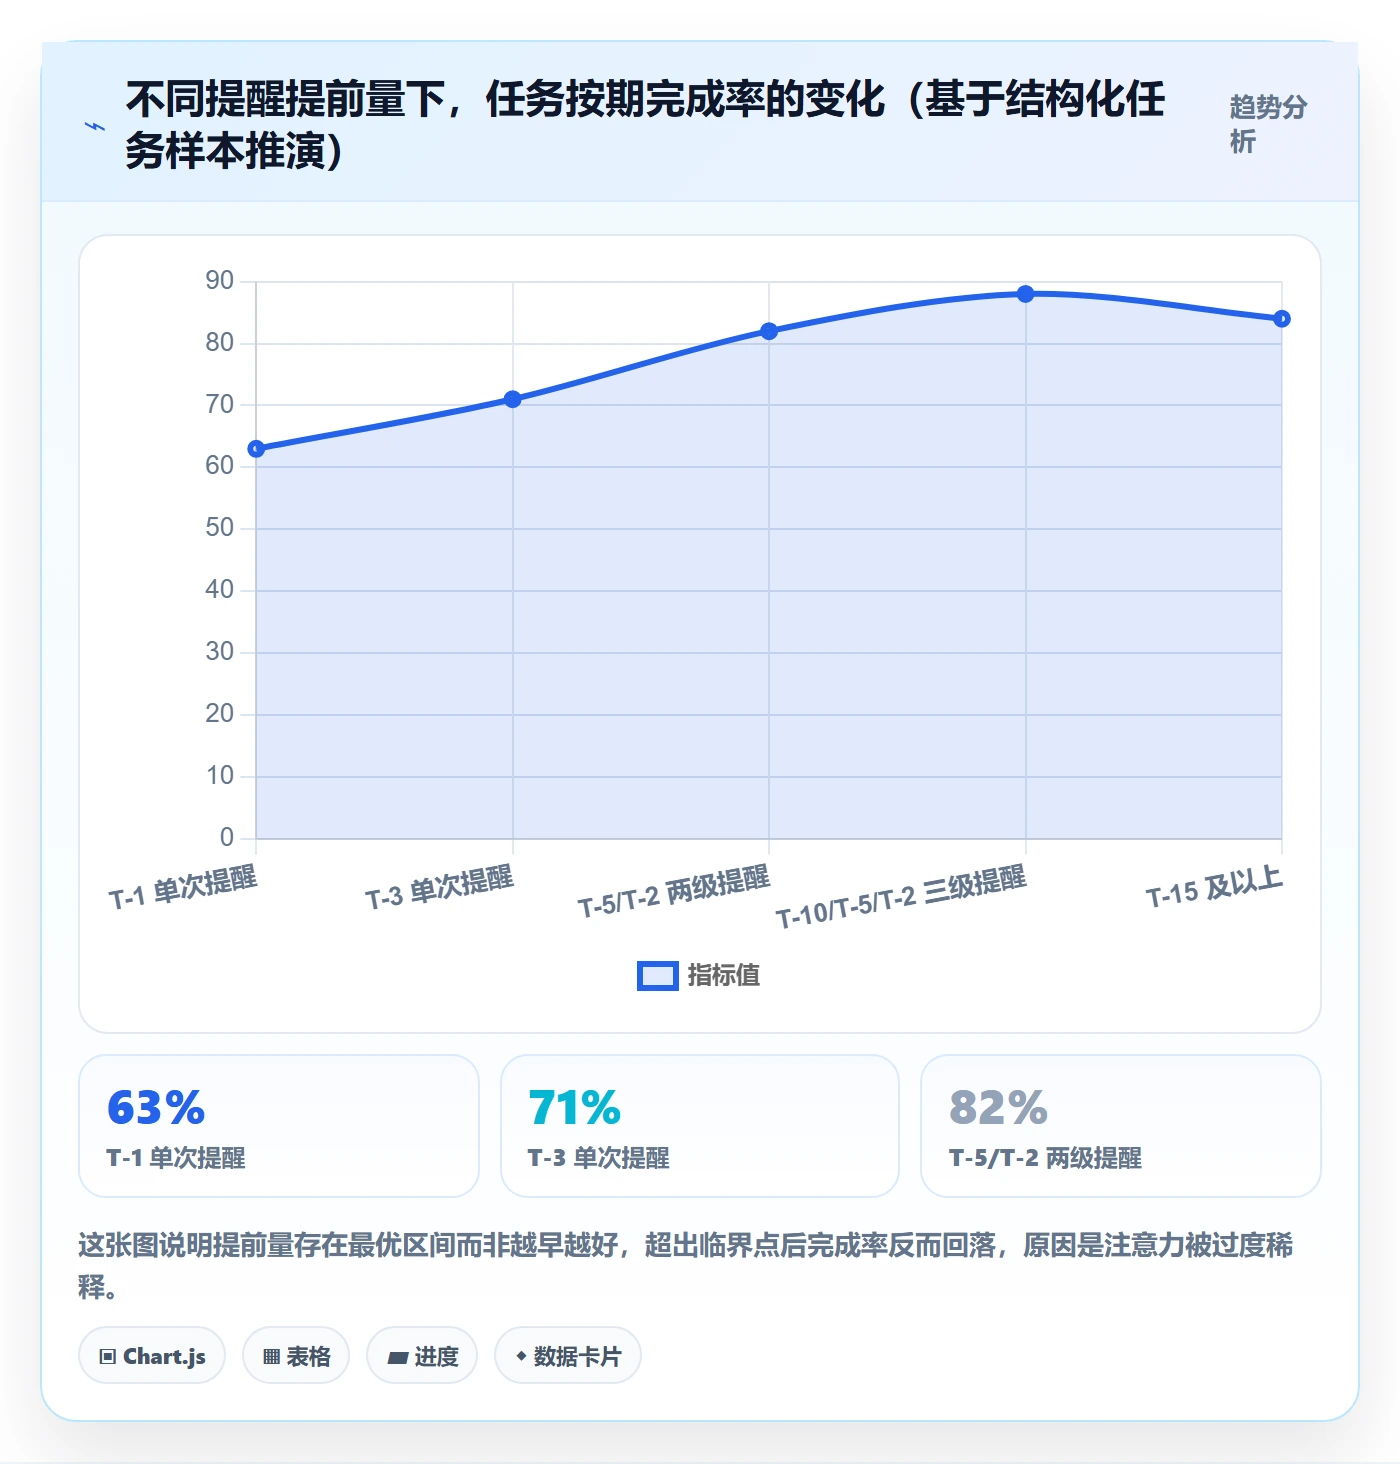
Task: Click the diamond icon in 数据卡片 chip
Action: click(521, 1356)
